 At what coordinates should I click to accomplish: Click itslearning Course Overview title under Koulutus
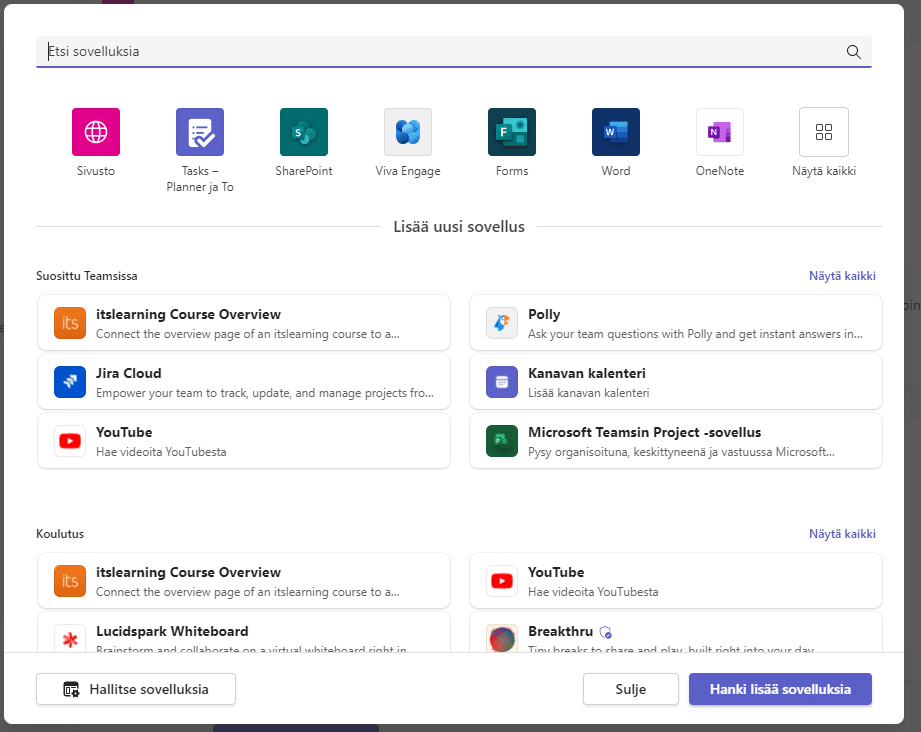point(188,572)
